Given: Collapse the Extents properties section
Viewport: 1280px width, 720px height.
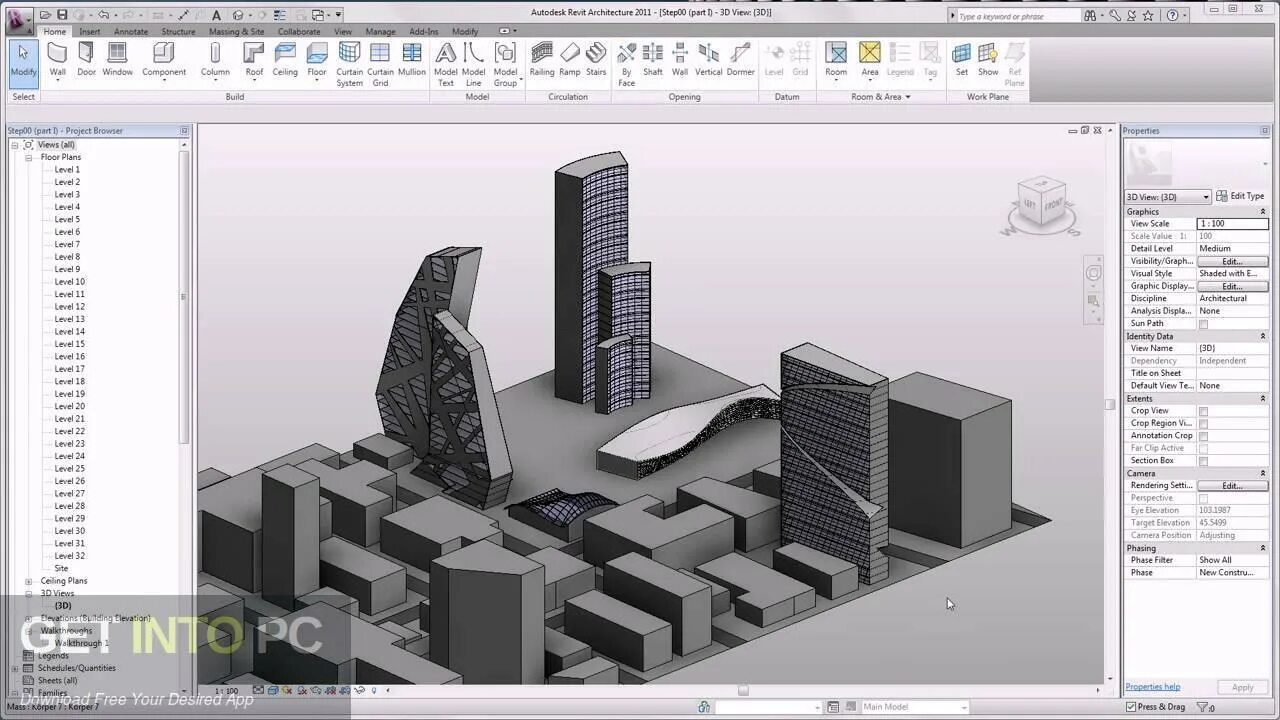Looking at the screenshot, I should pyautogui.click(x=1262, y=399).
